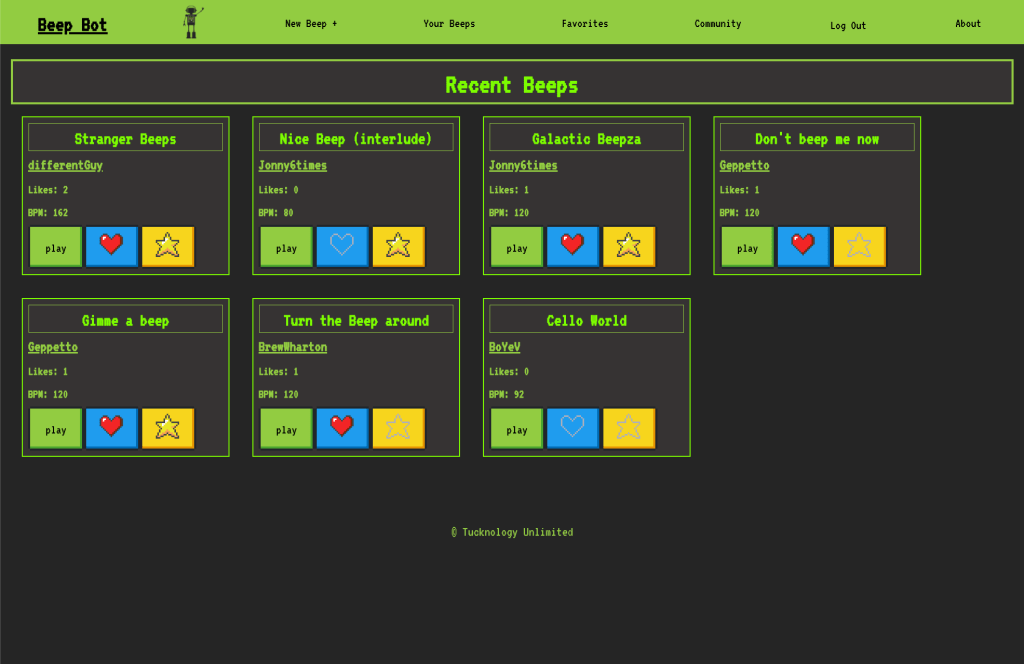This screenshot has width=1024, height=664.
Task: Click the star on Stranger Beeps
Action: click(167, 246)
